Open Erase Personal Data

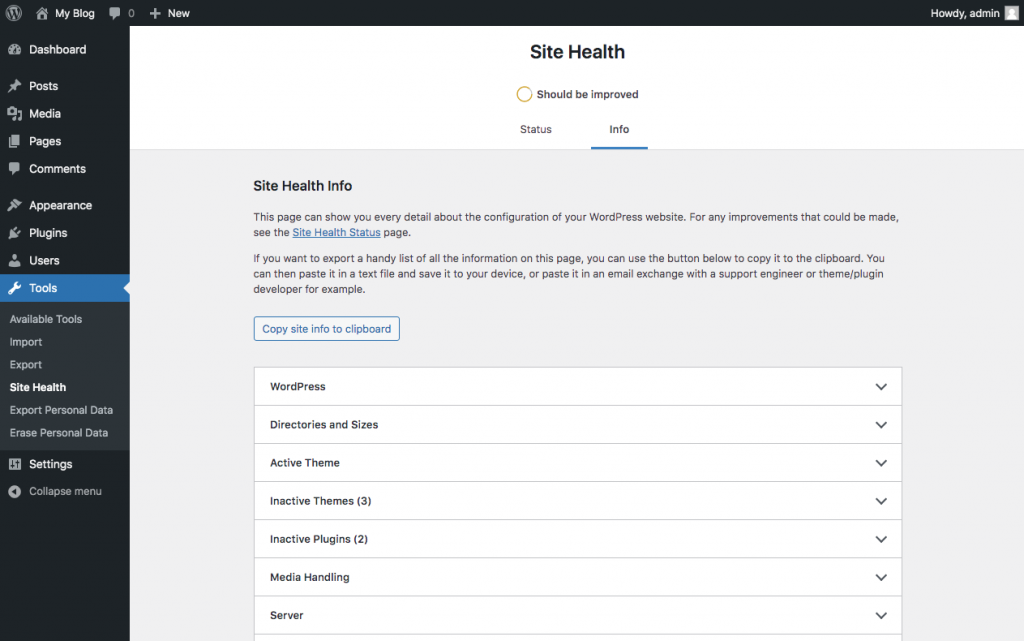click(x=59, y=433)
